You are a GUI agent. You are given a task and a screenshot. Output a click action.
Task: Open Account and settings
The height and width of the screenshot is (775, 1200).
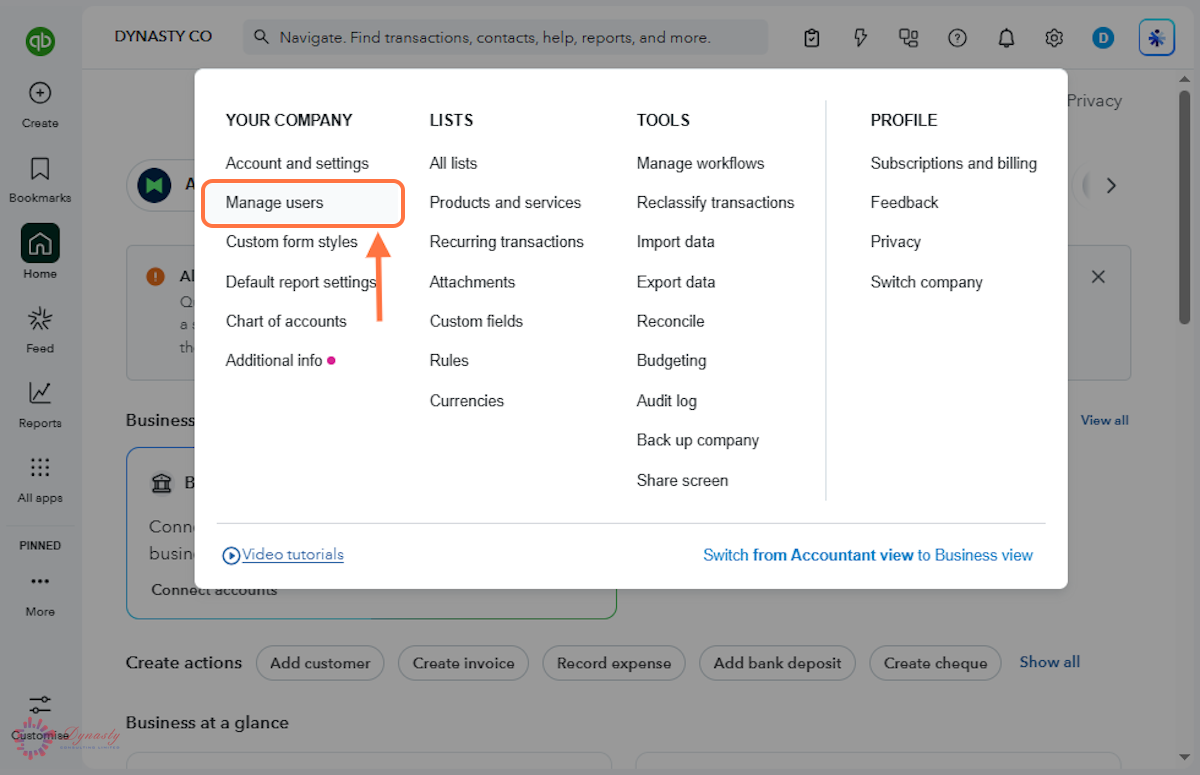297,163
